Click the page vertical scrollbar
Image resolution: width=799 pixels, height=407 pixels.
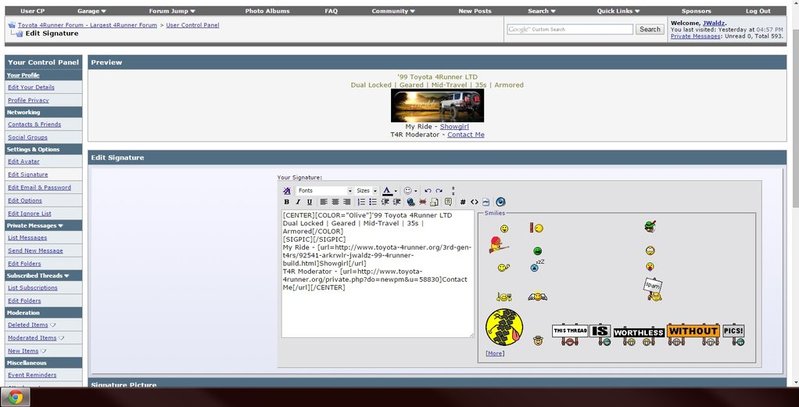click(x=796, y=194)
